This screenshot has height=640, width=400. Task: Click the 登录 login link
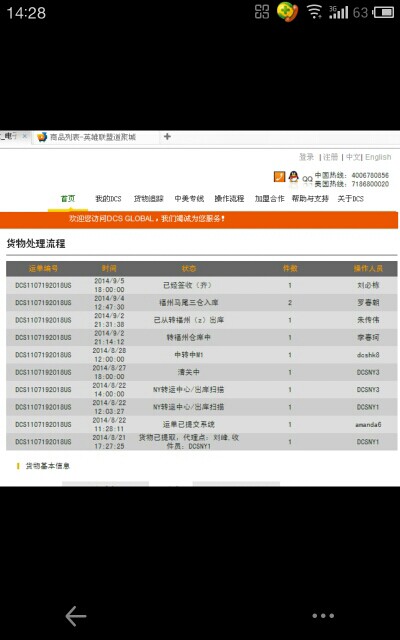coord(307,157)
